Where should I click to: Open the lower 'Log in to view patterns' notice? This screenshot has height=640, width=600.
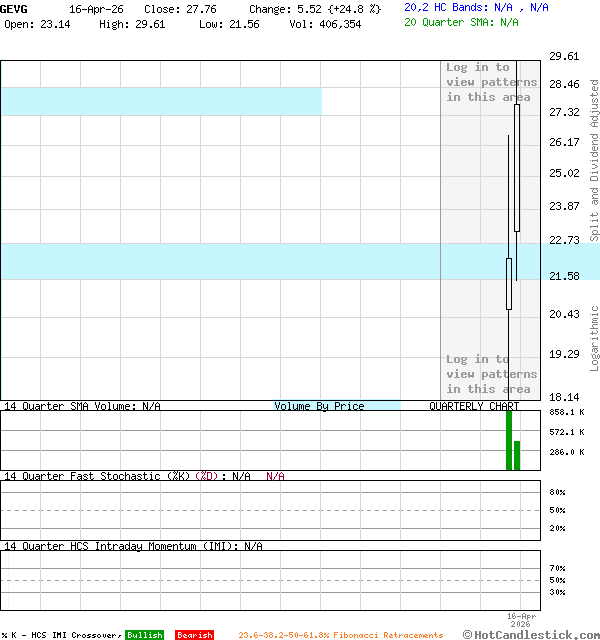click(491, 374)
